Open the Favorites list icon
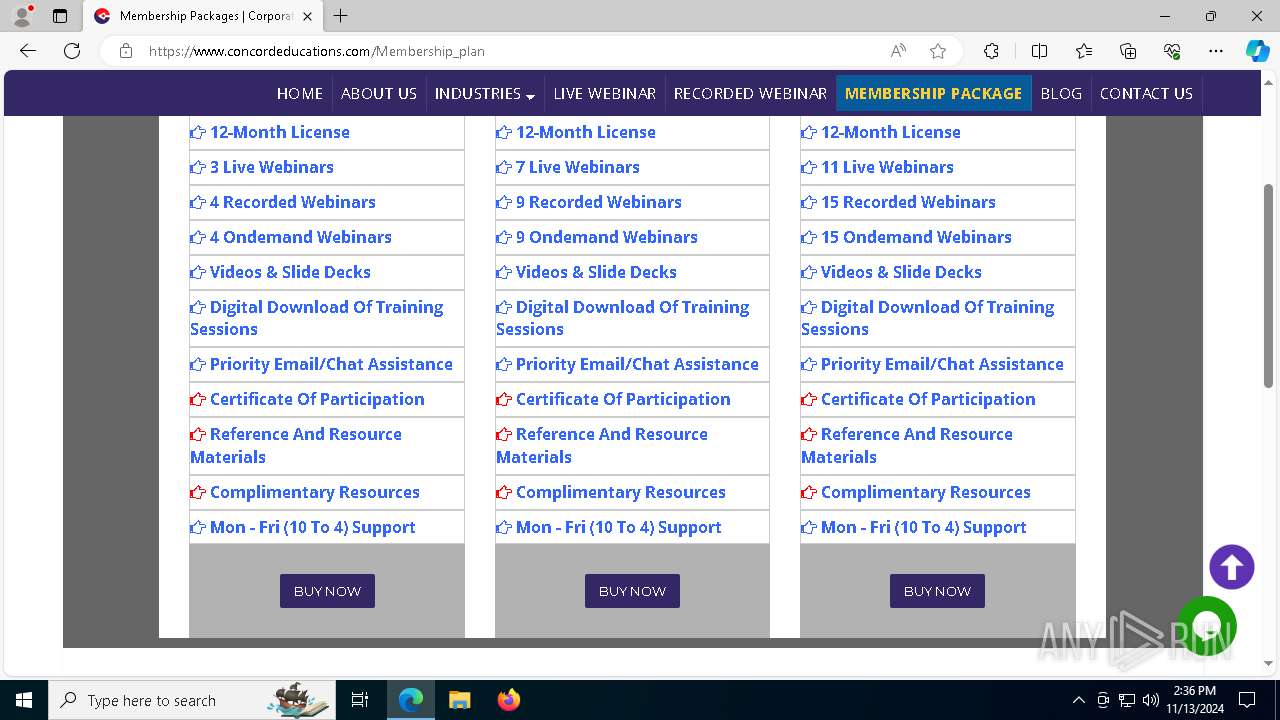The width and height of the screenshot is (1280, 720). 1084,51
